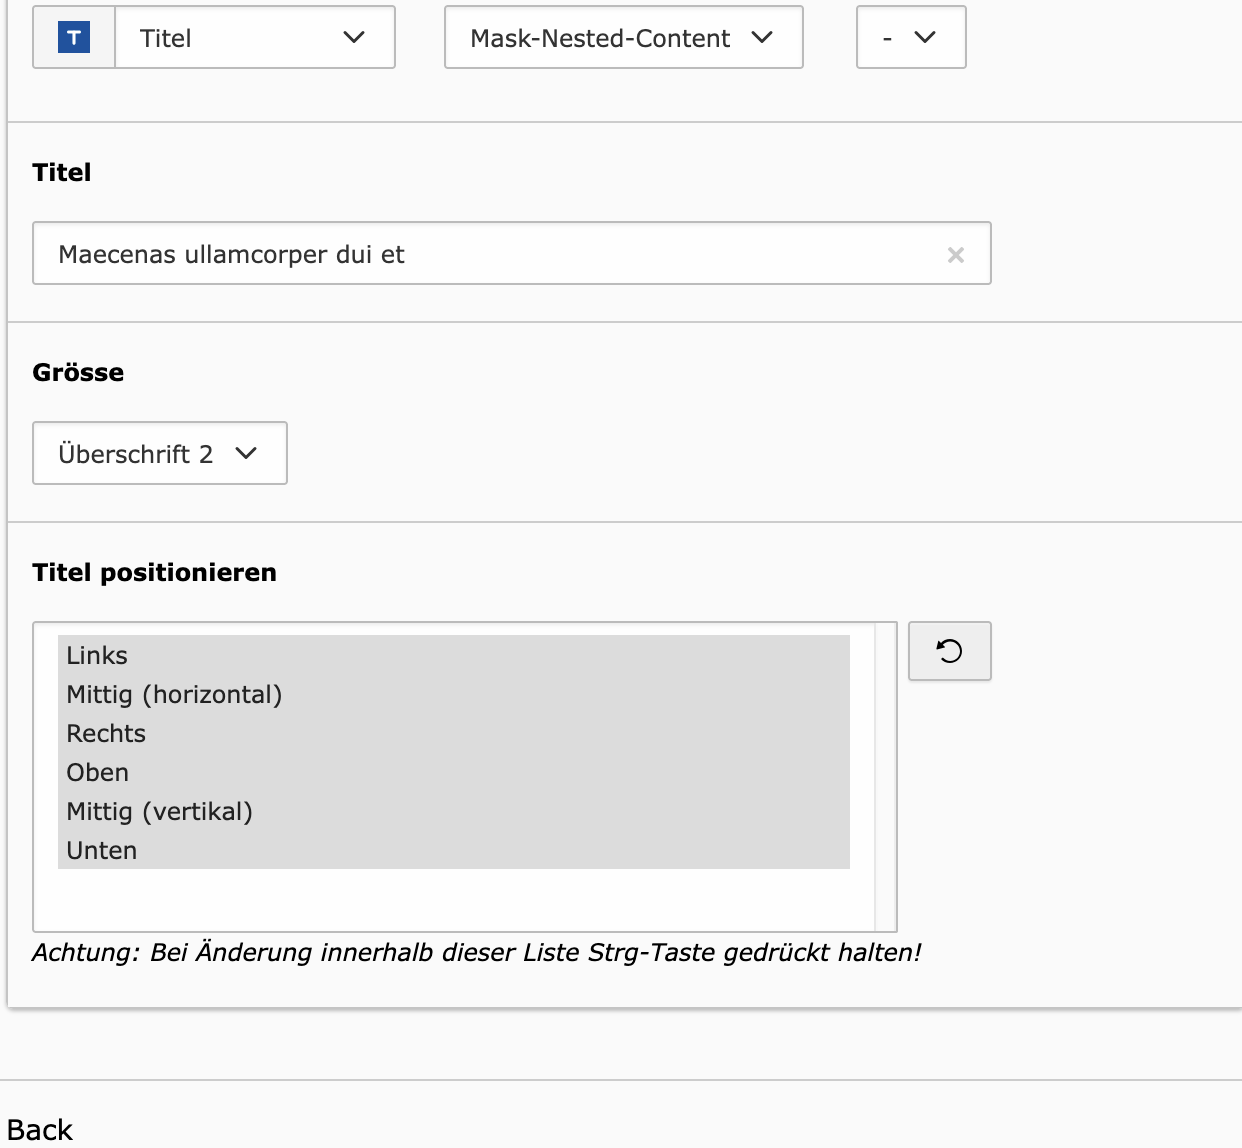Click the blue T content type icon
The width and height of the screenshot is (1242, 1148).
pyautogui.click(x=74, y=38)
